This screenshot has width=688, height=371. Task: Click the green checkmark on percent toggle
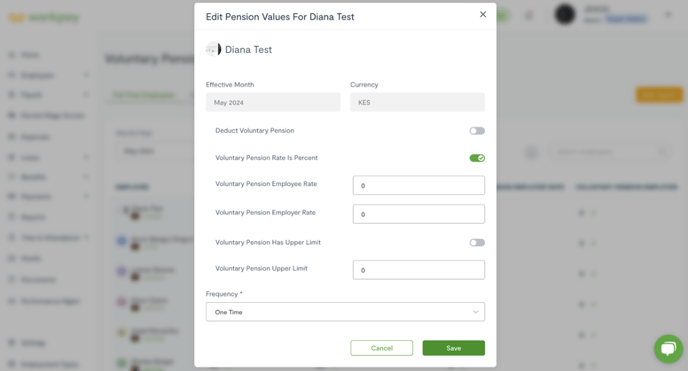(481, 158)
